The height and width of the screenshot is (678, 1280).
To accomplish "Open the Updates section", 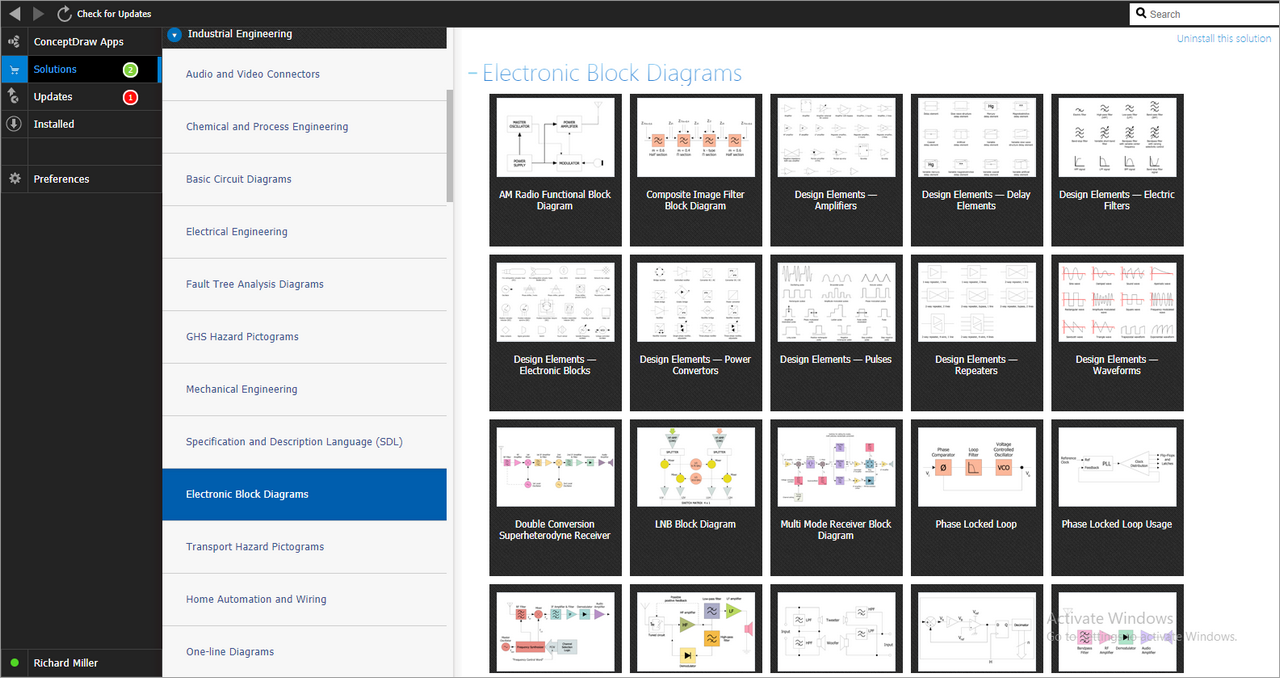I will coord(53,97).
